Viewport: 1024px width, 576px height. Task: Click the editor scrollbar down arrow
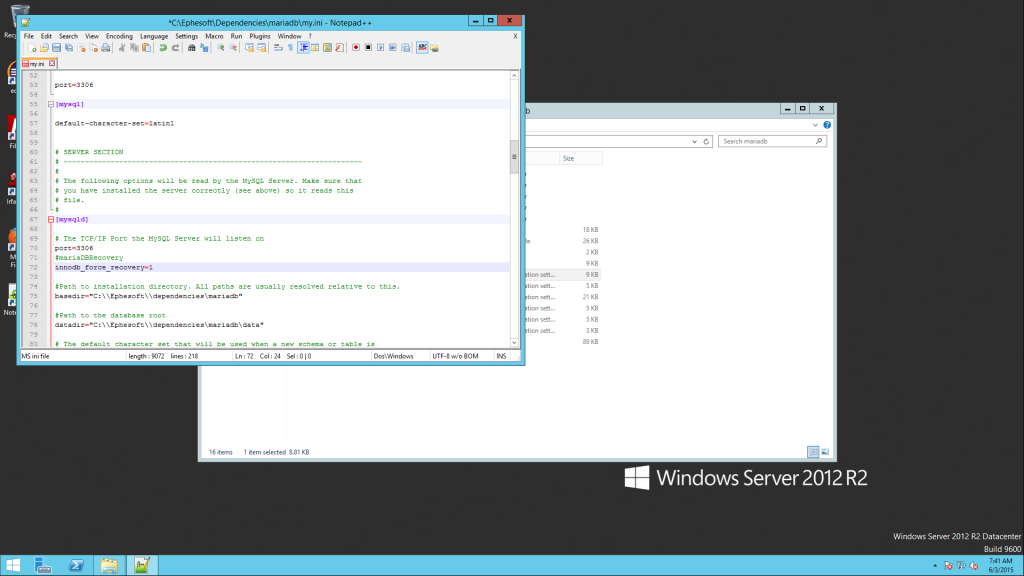(514, 342)
